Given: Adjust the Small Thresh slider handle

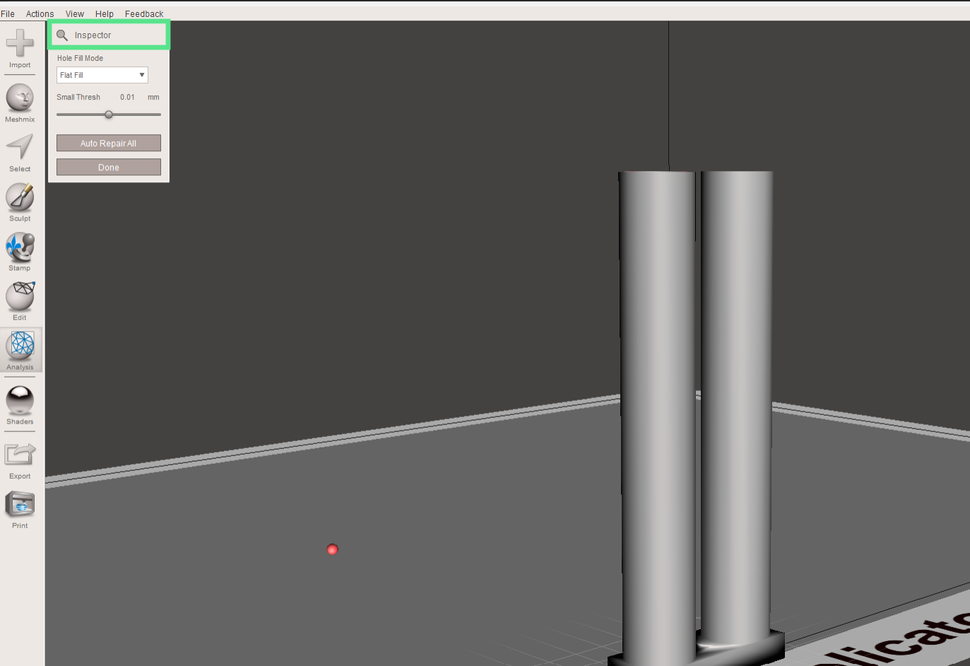Looking at the screenshot, I should [109, 114].
